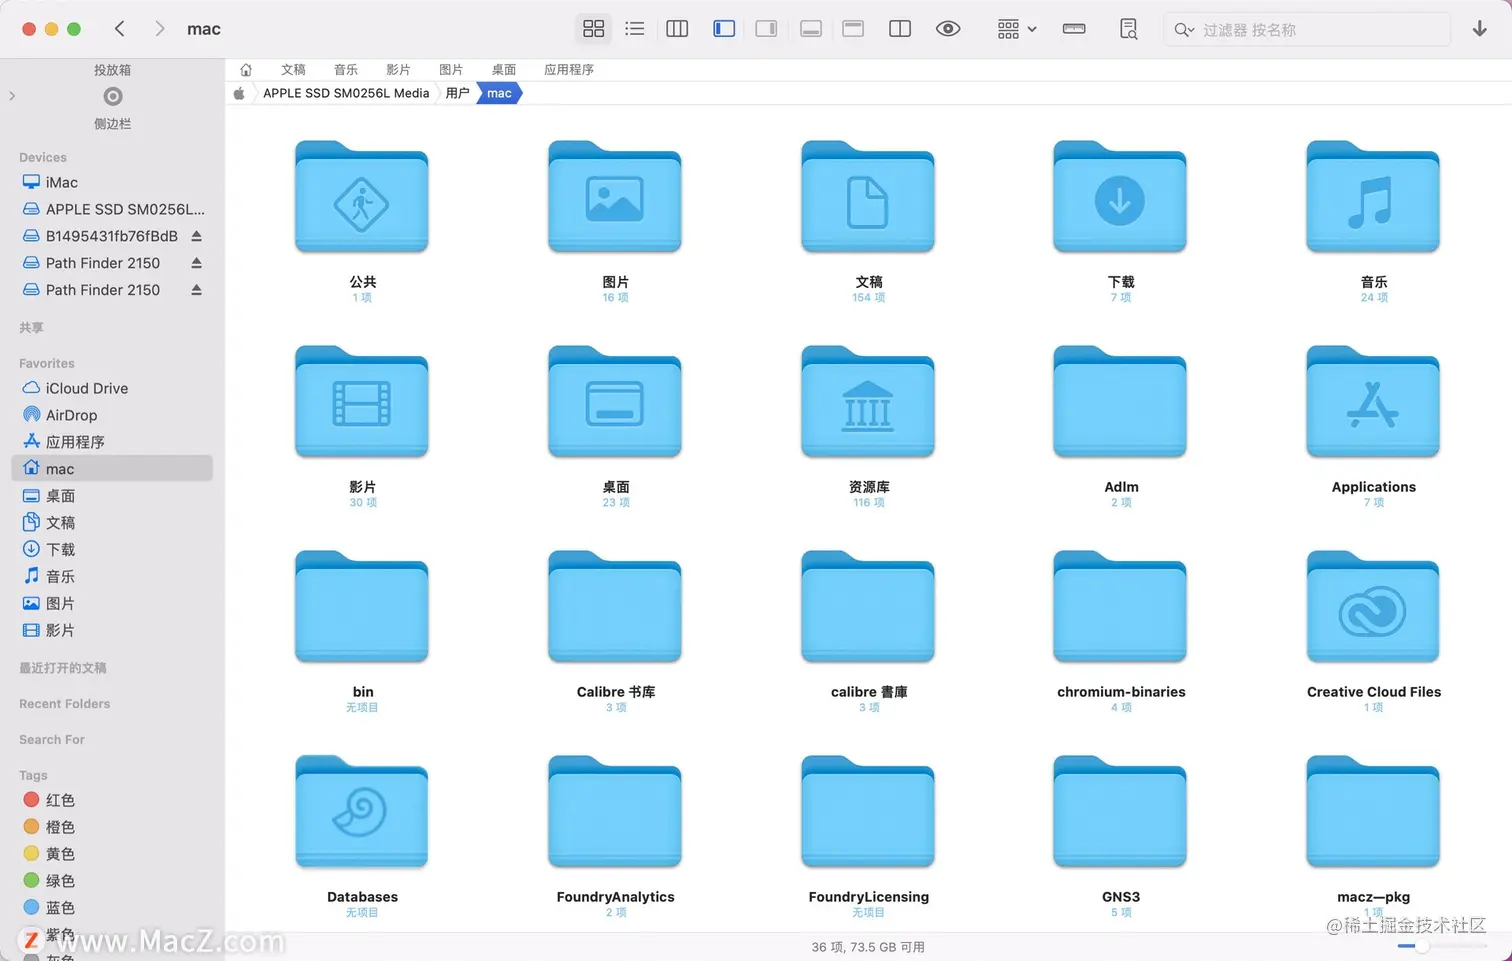The height and width of the screenshot is (961, 1512).
Task: Toggle the eye preview button
Action: point(948,29)
